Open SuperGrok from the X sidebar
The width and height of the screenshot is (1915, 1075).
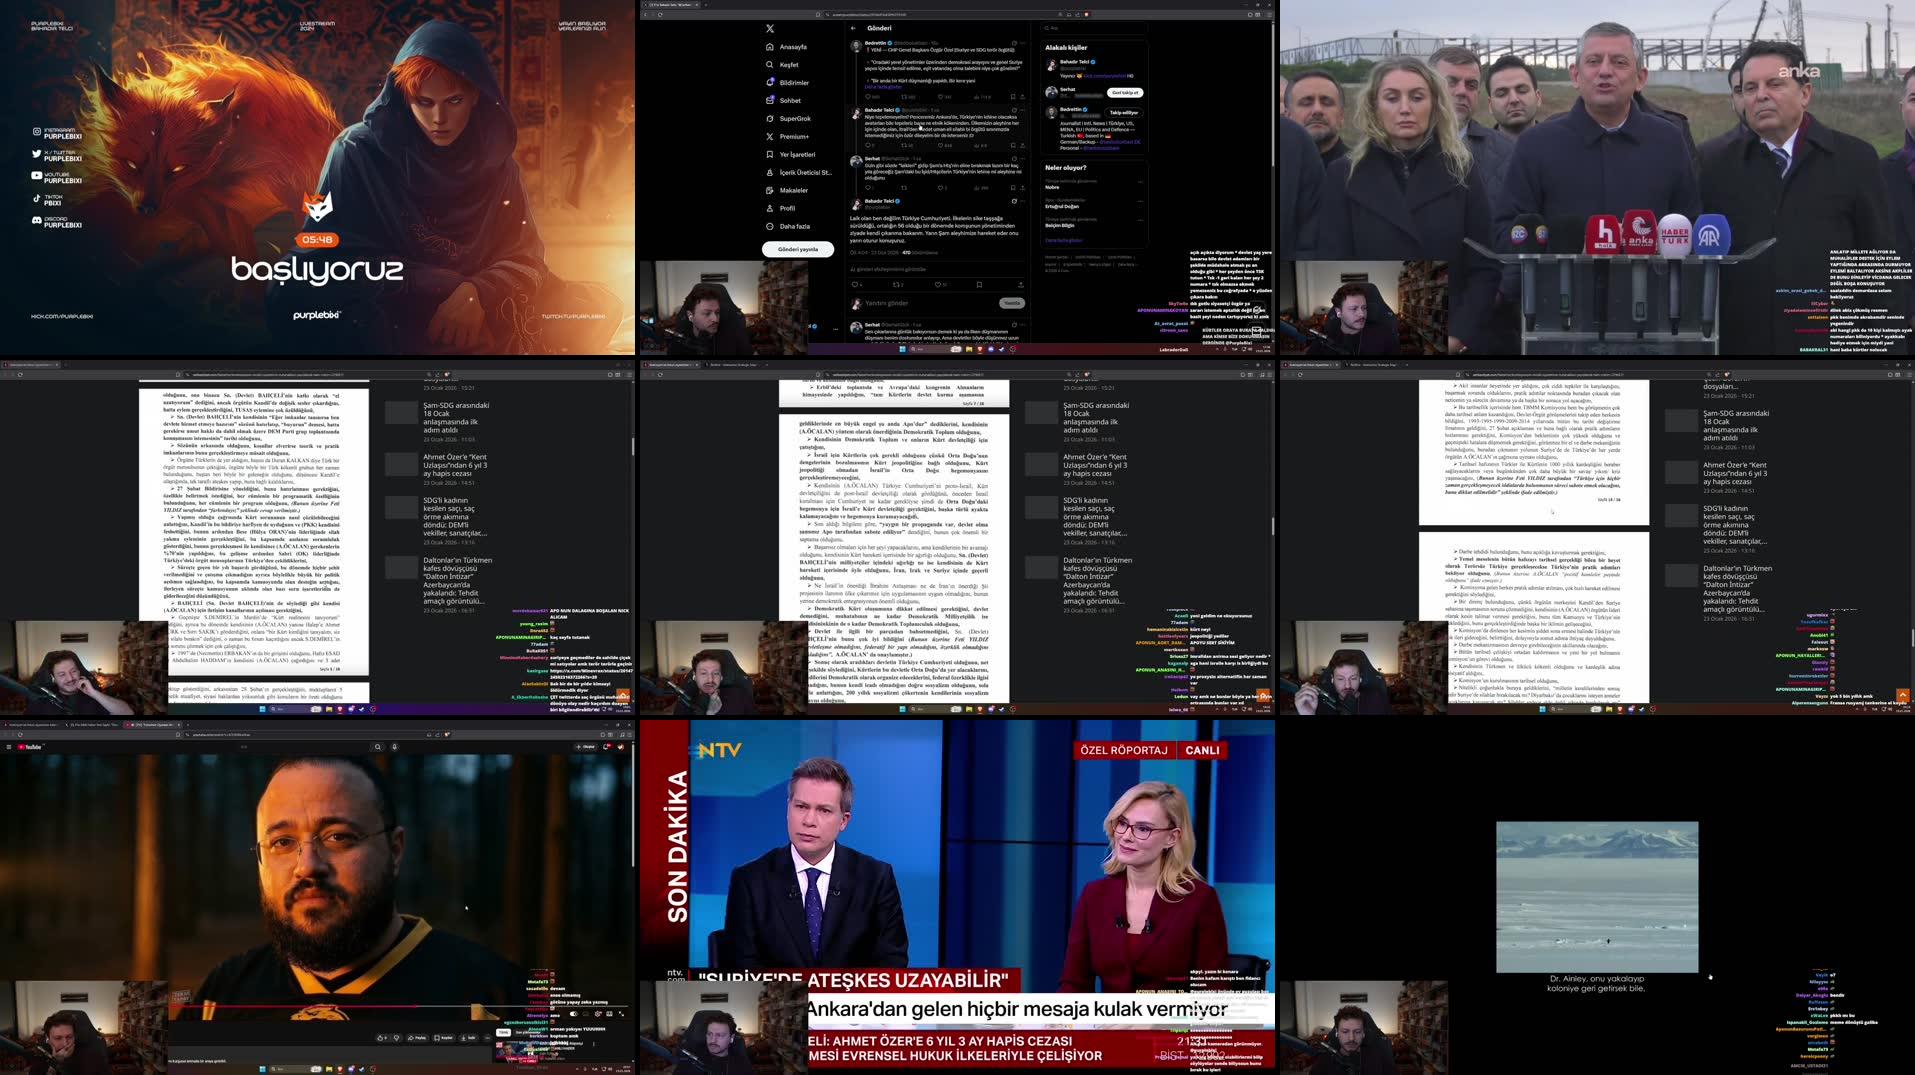769,119
